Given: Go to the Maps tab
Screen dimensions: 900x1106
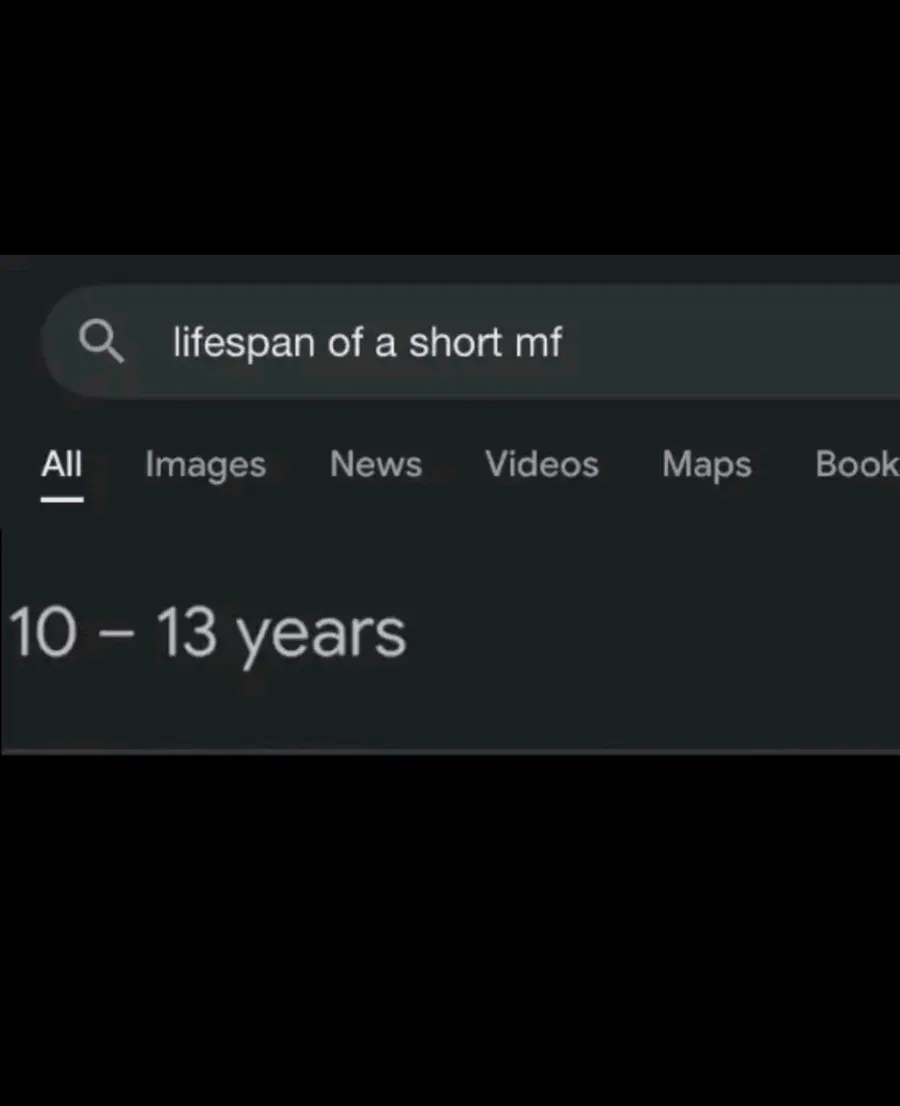Looking at the screenshot, I should coord(706,465).
